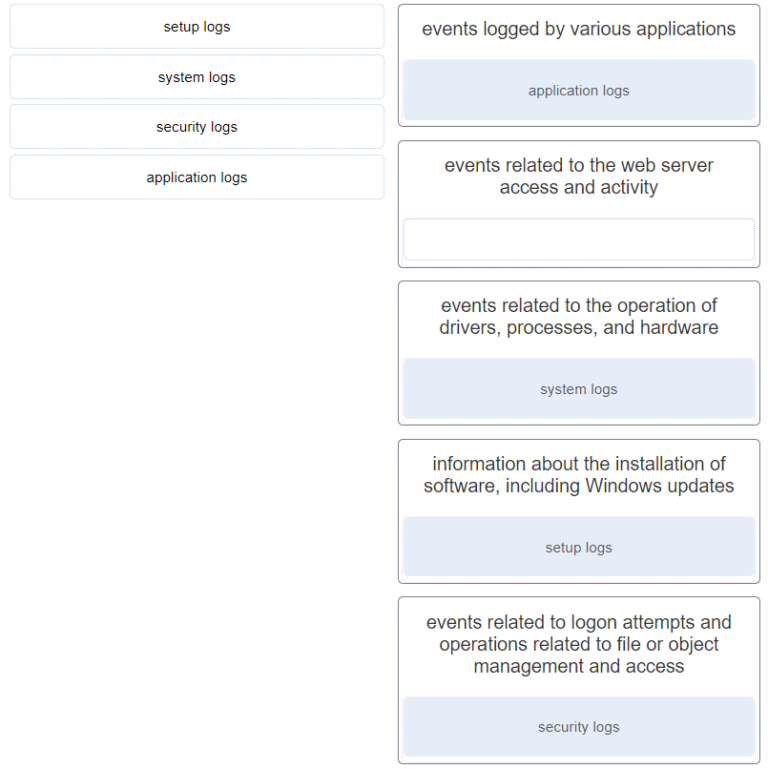768x769 pixels.
Task: Click the system logs answer placed under drivers description
Action: (x=578, y=389)
